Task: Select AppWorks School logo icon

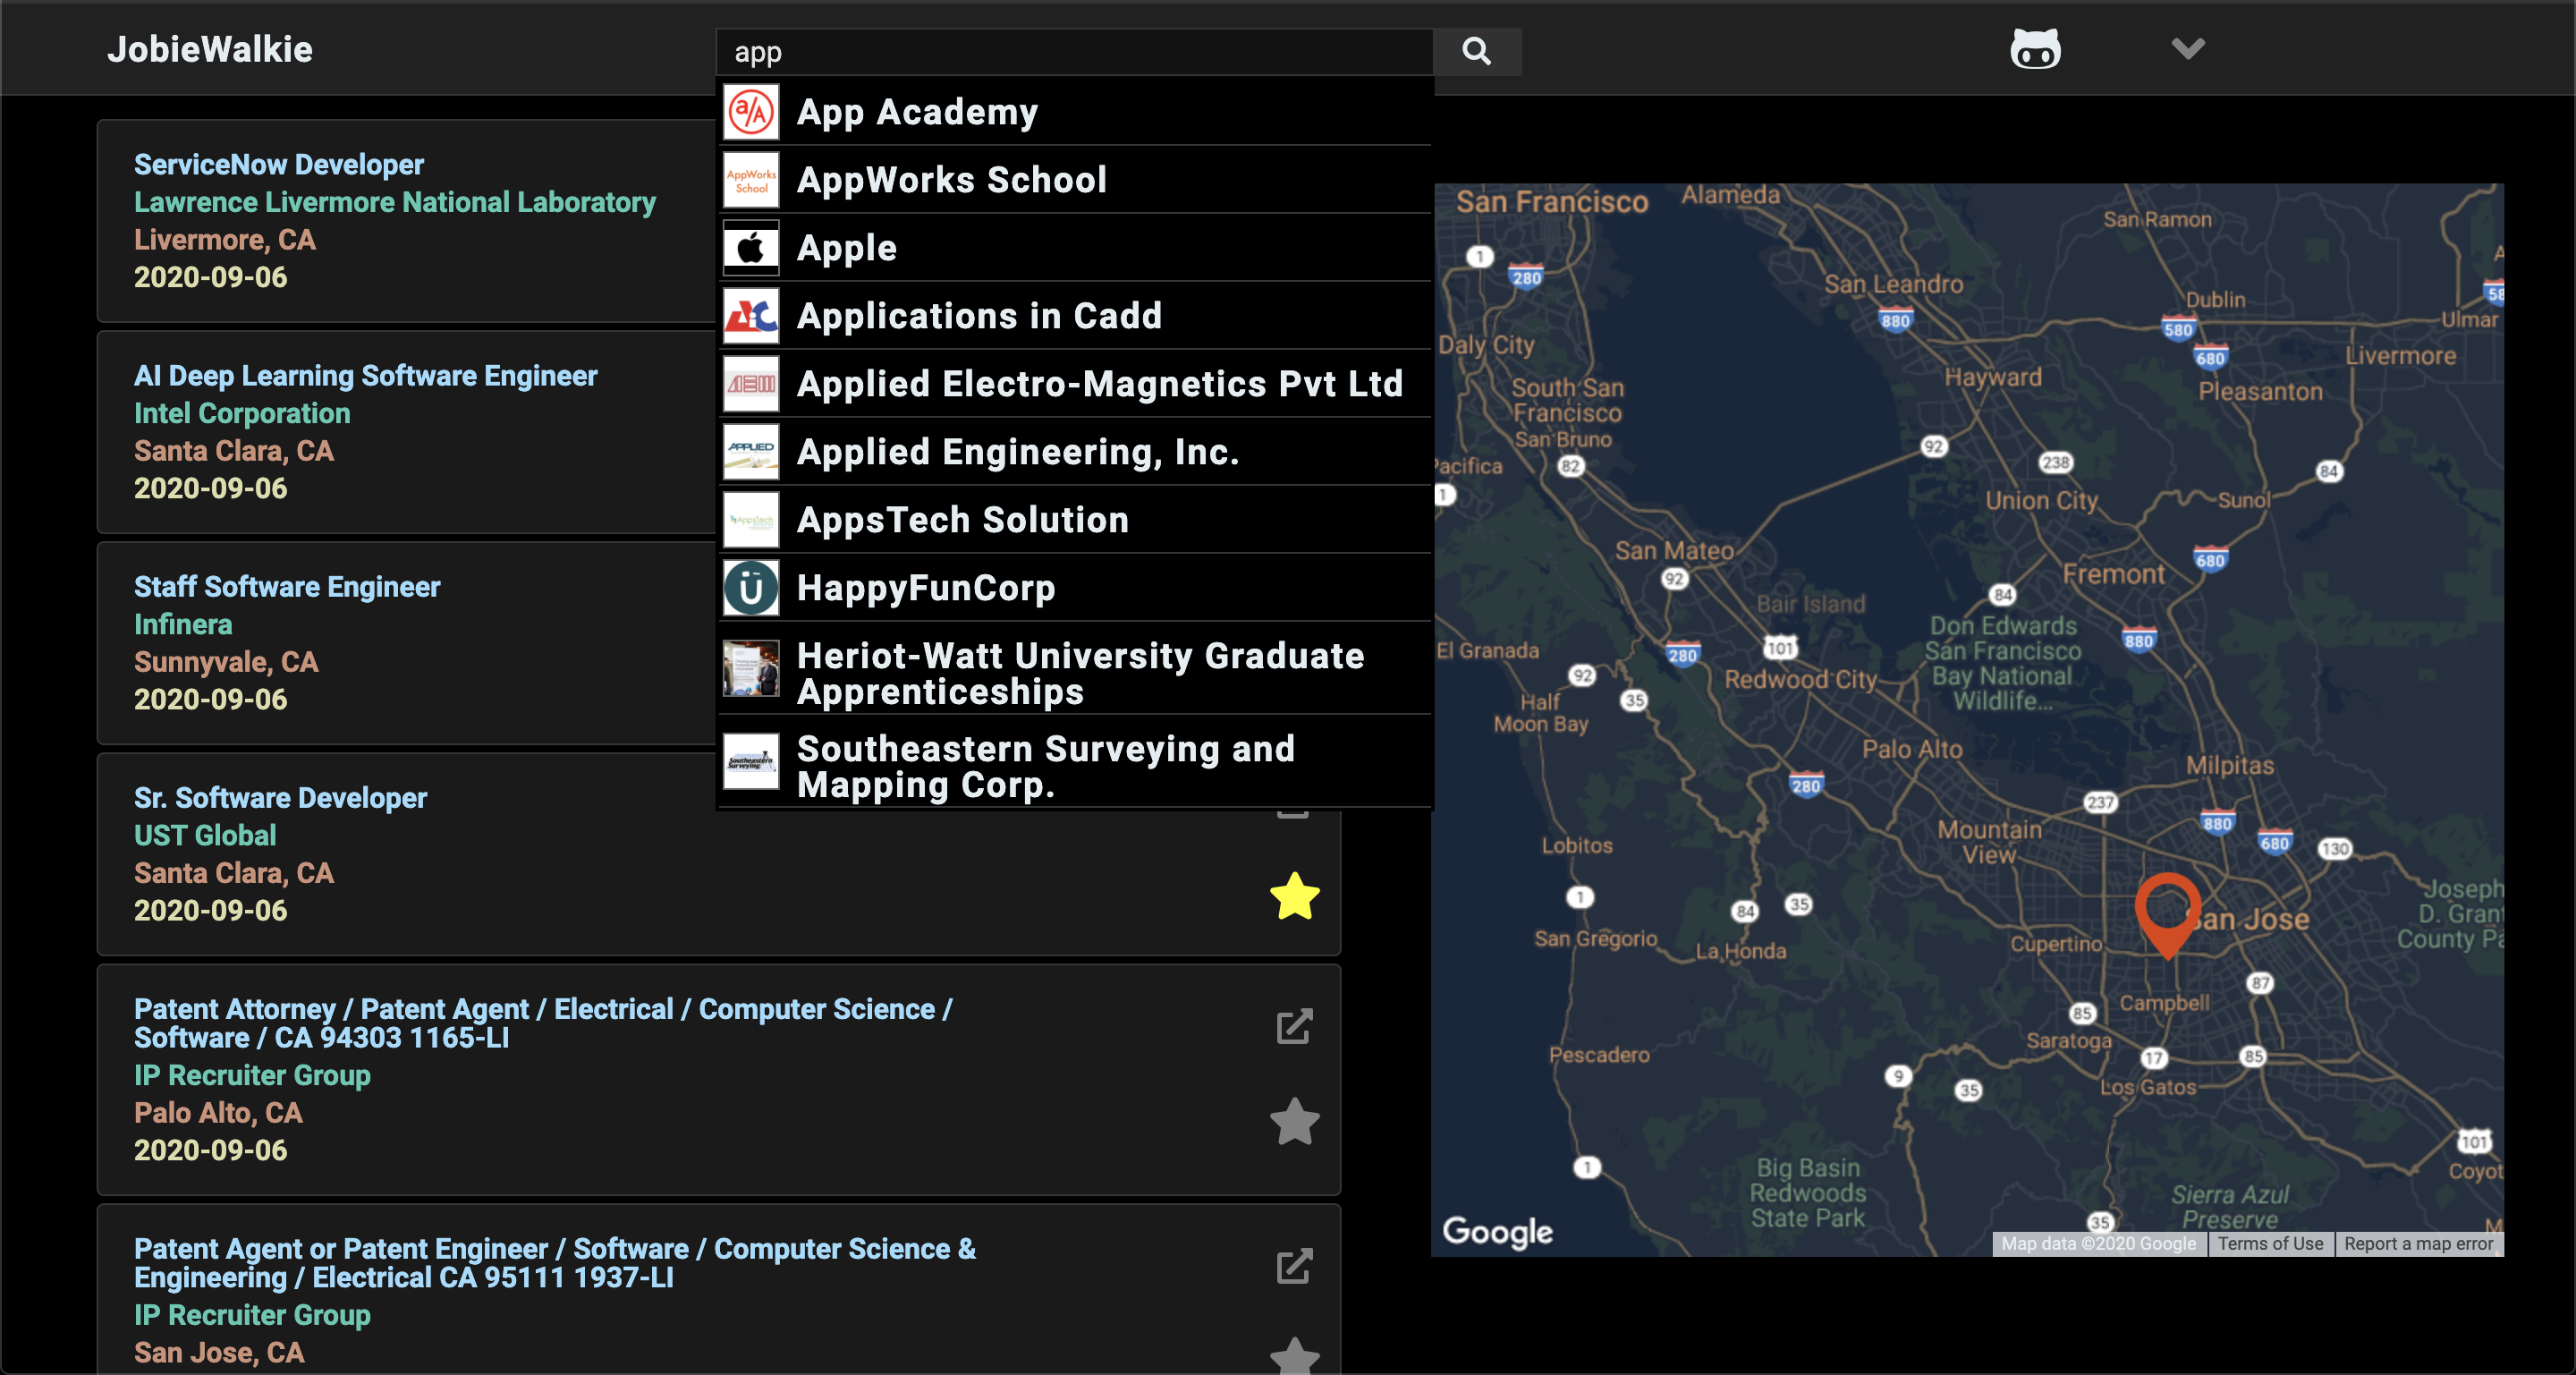Action: [x=751, y=180]
